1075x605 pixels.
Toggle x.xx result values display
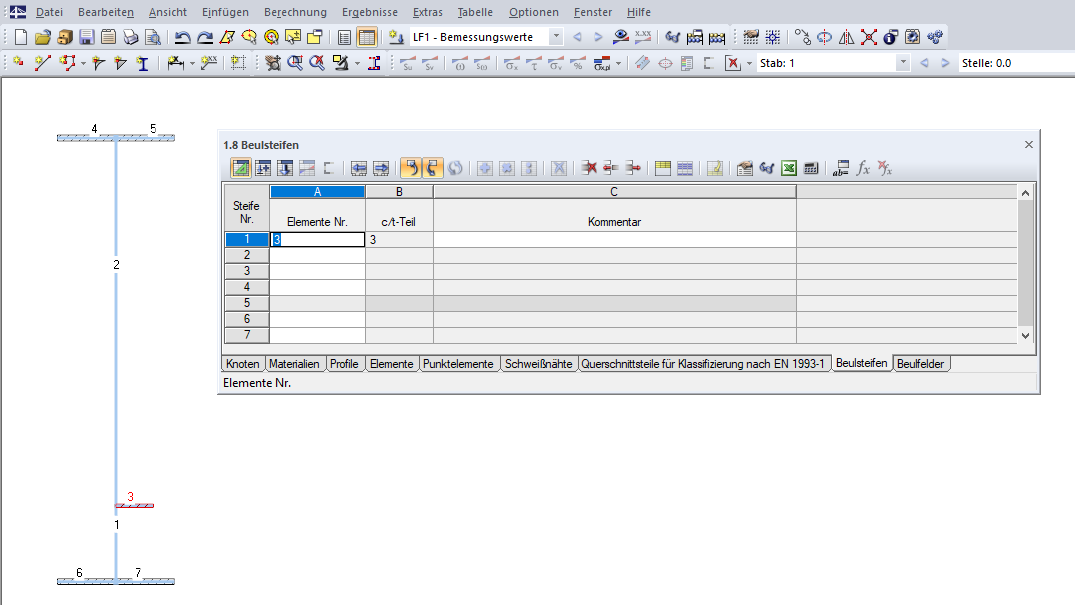[x=643, y=37]
